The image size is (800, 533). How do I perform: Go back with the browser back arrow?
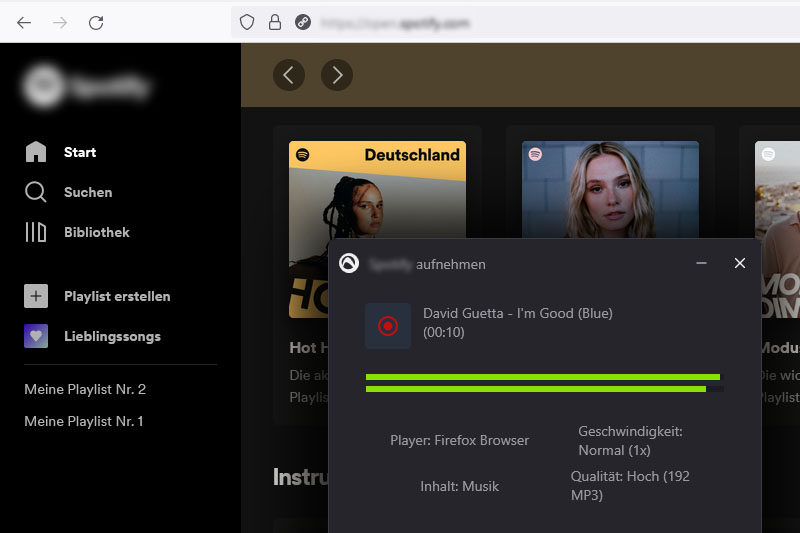click(x=24, y=22)
